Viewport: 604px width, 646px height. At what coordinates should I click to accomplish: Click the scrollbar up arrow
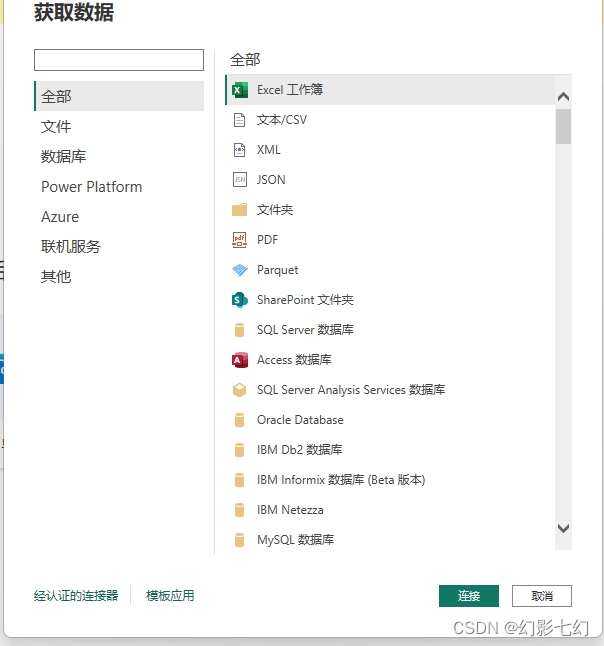click(x=563, y=97)
